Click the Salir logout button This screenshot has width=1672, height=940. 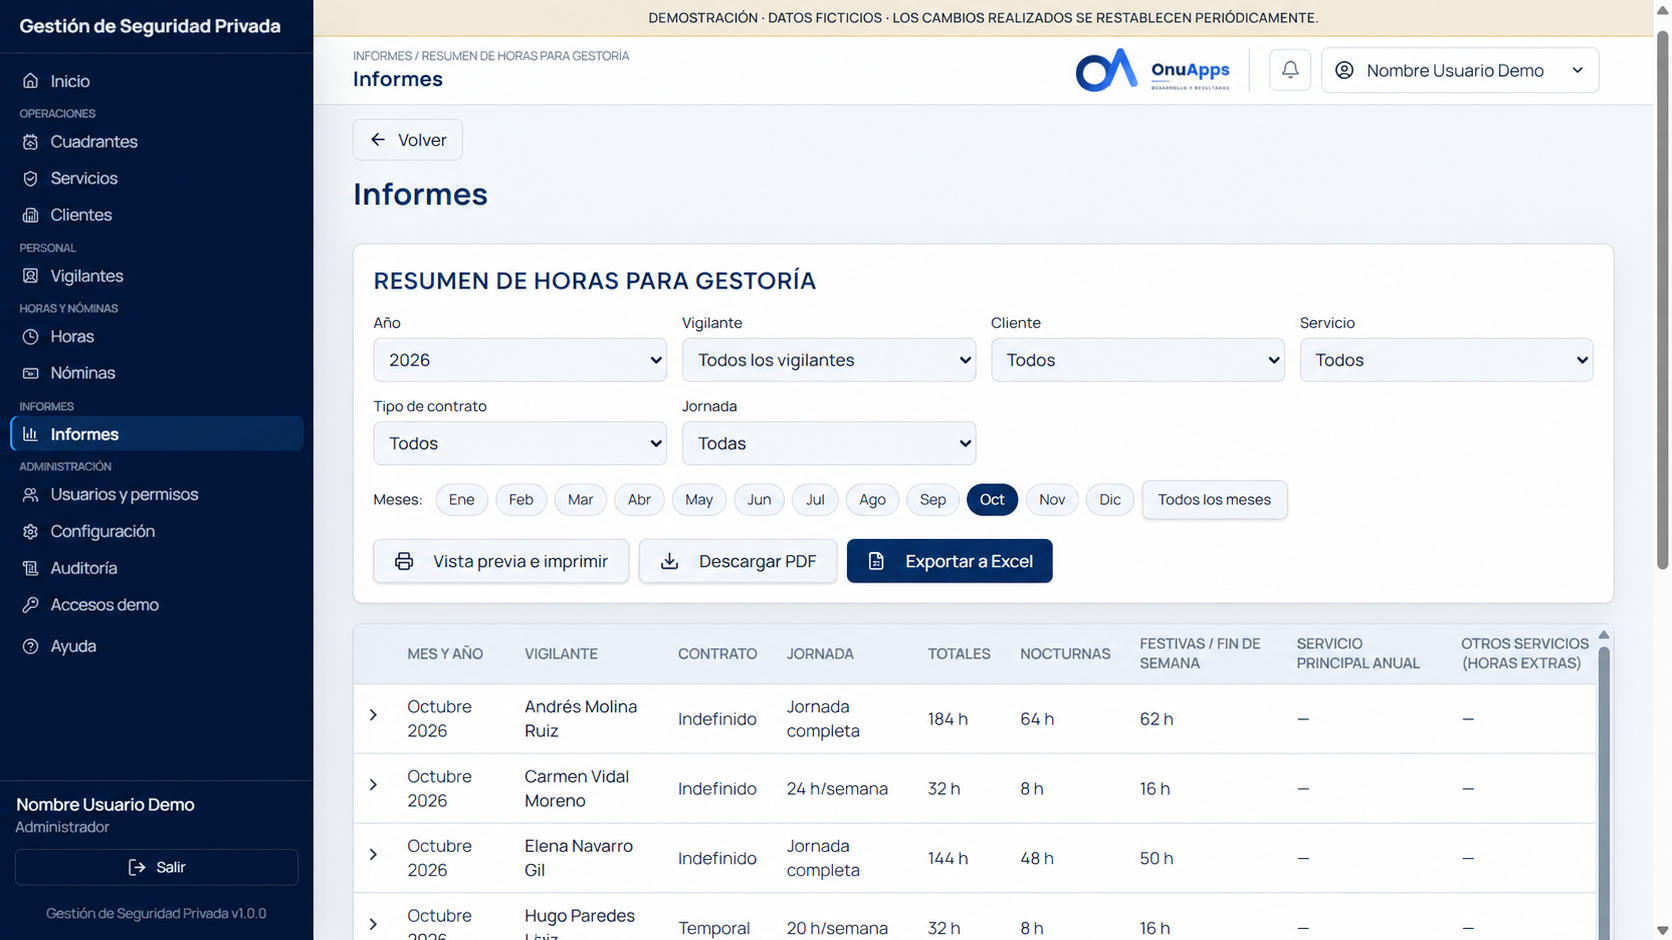click(156, 867)
